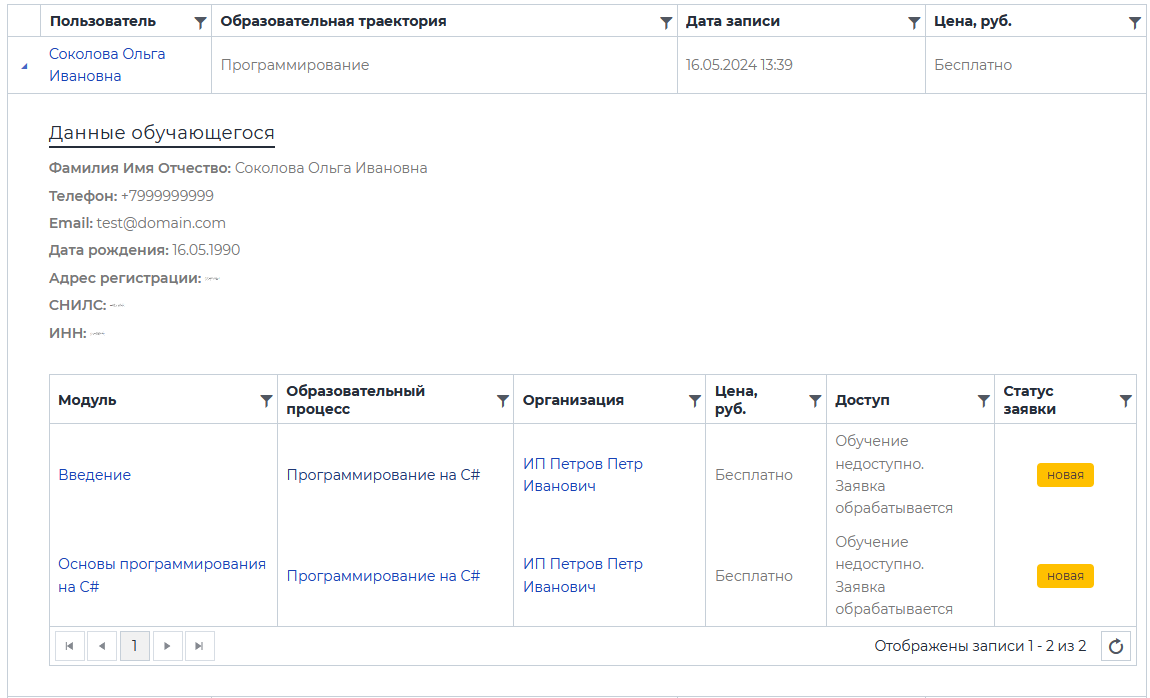Image resolution: width=1150 pixels, height=698 pixels.
Task: Go to next page of records
Action: (x=167, y=647)
